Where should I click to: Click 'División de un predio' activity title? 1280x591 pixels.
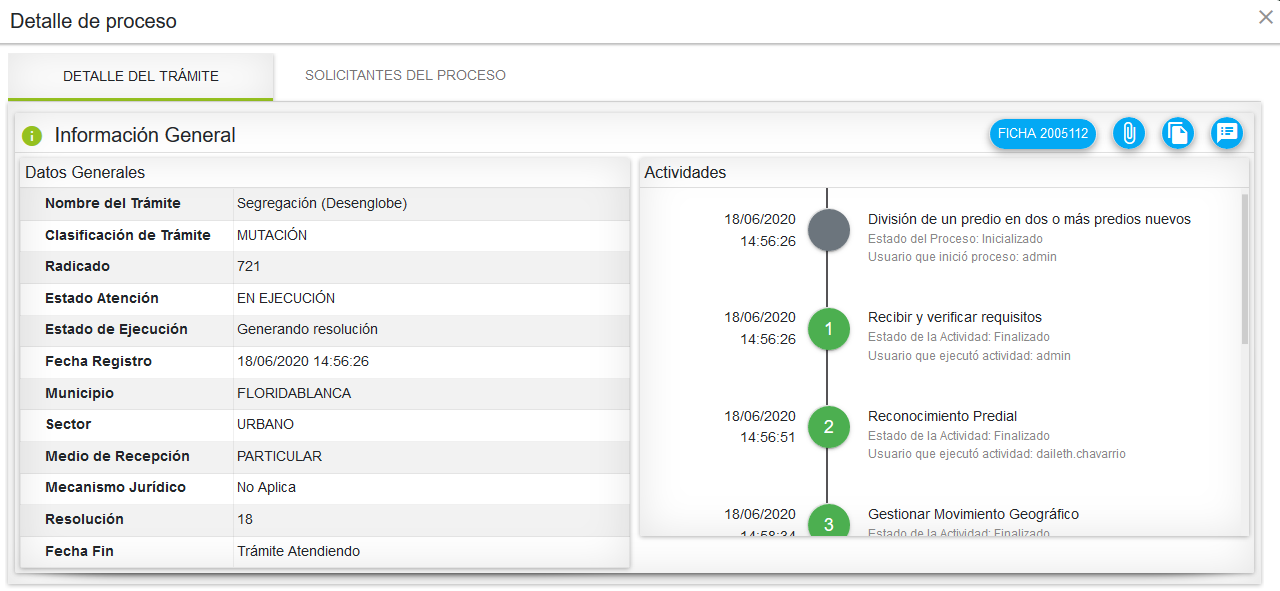[x=1030, y=219]
